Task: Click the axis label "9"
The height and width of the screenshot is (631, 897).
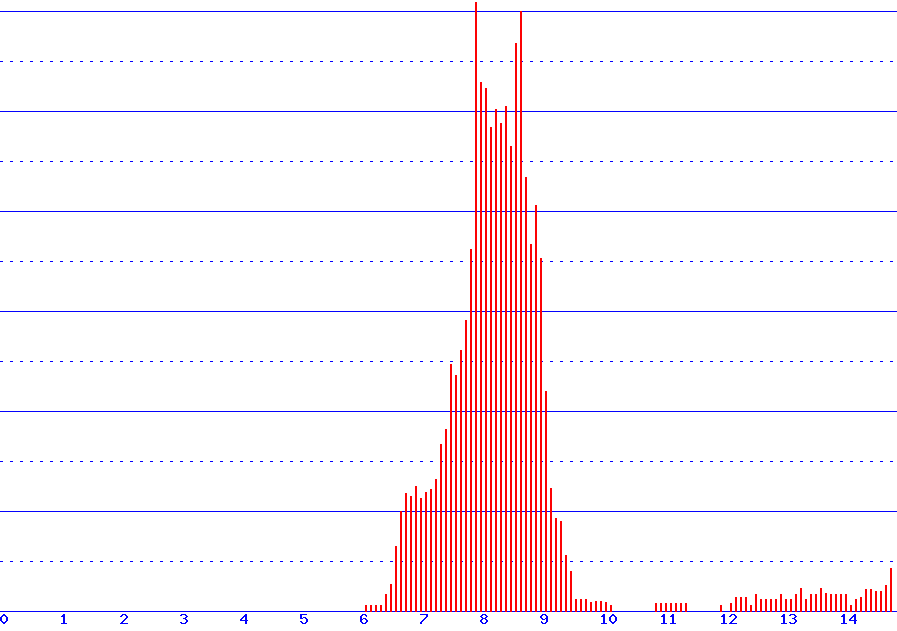Action: point(543,619)
